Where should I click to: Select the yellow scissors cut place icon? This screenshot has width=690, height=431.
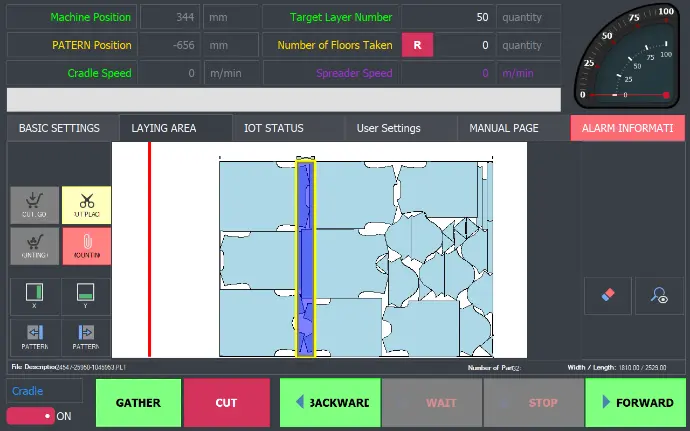coord(86,205)
